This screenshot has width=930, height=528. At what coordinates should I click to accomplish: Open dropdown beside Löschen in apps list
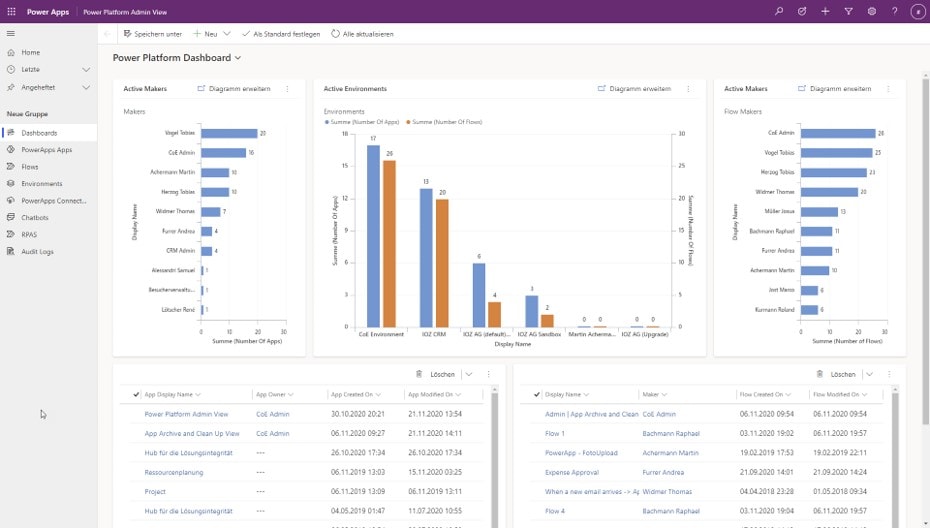[469, 374]
